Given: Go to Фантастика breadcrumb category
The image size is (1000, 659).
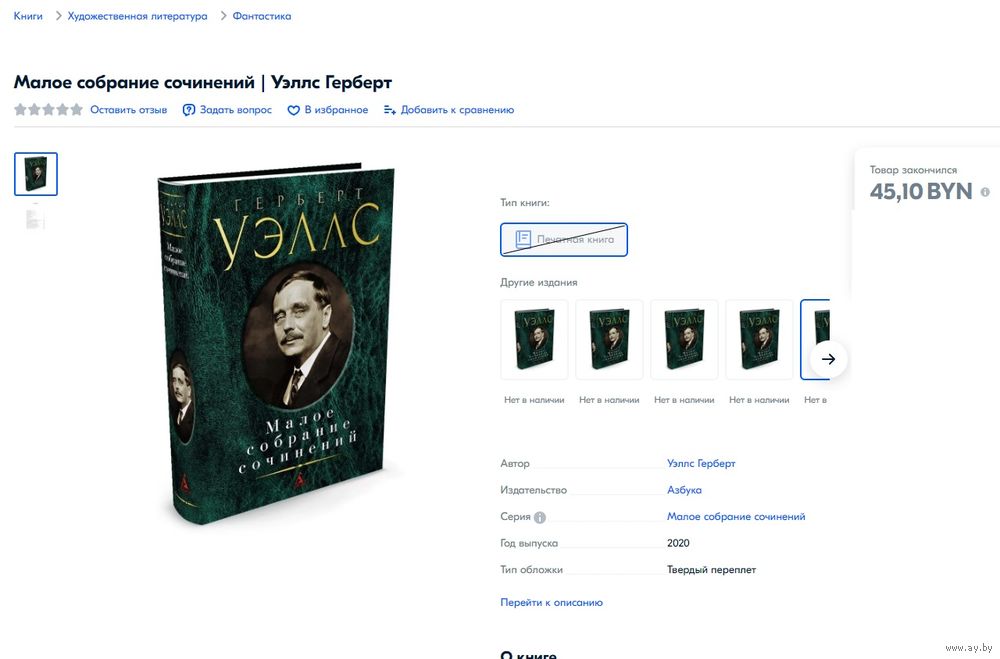Looking at the screenshot, I should point(262,16).
